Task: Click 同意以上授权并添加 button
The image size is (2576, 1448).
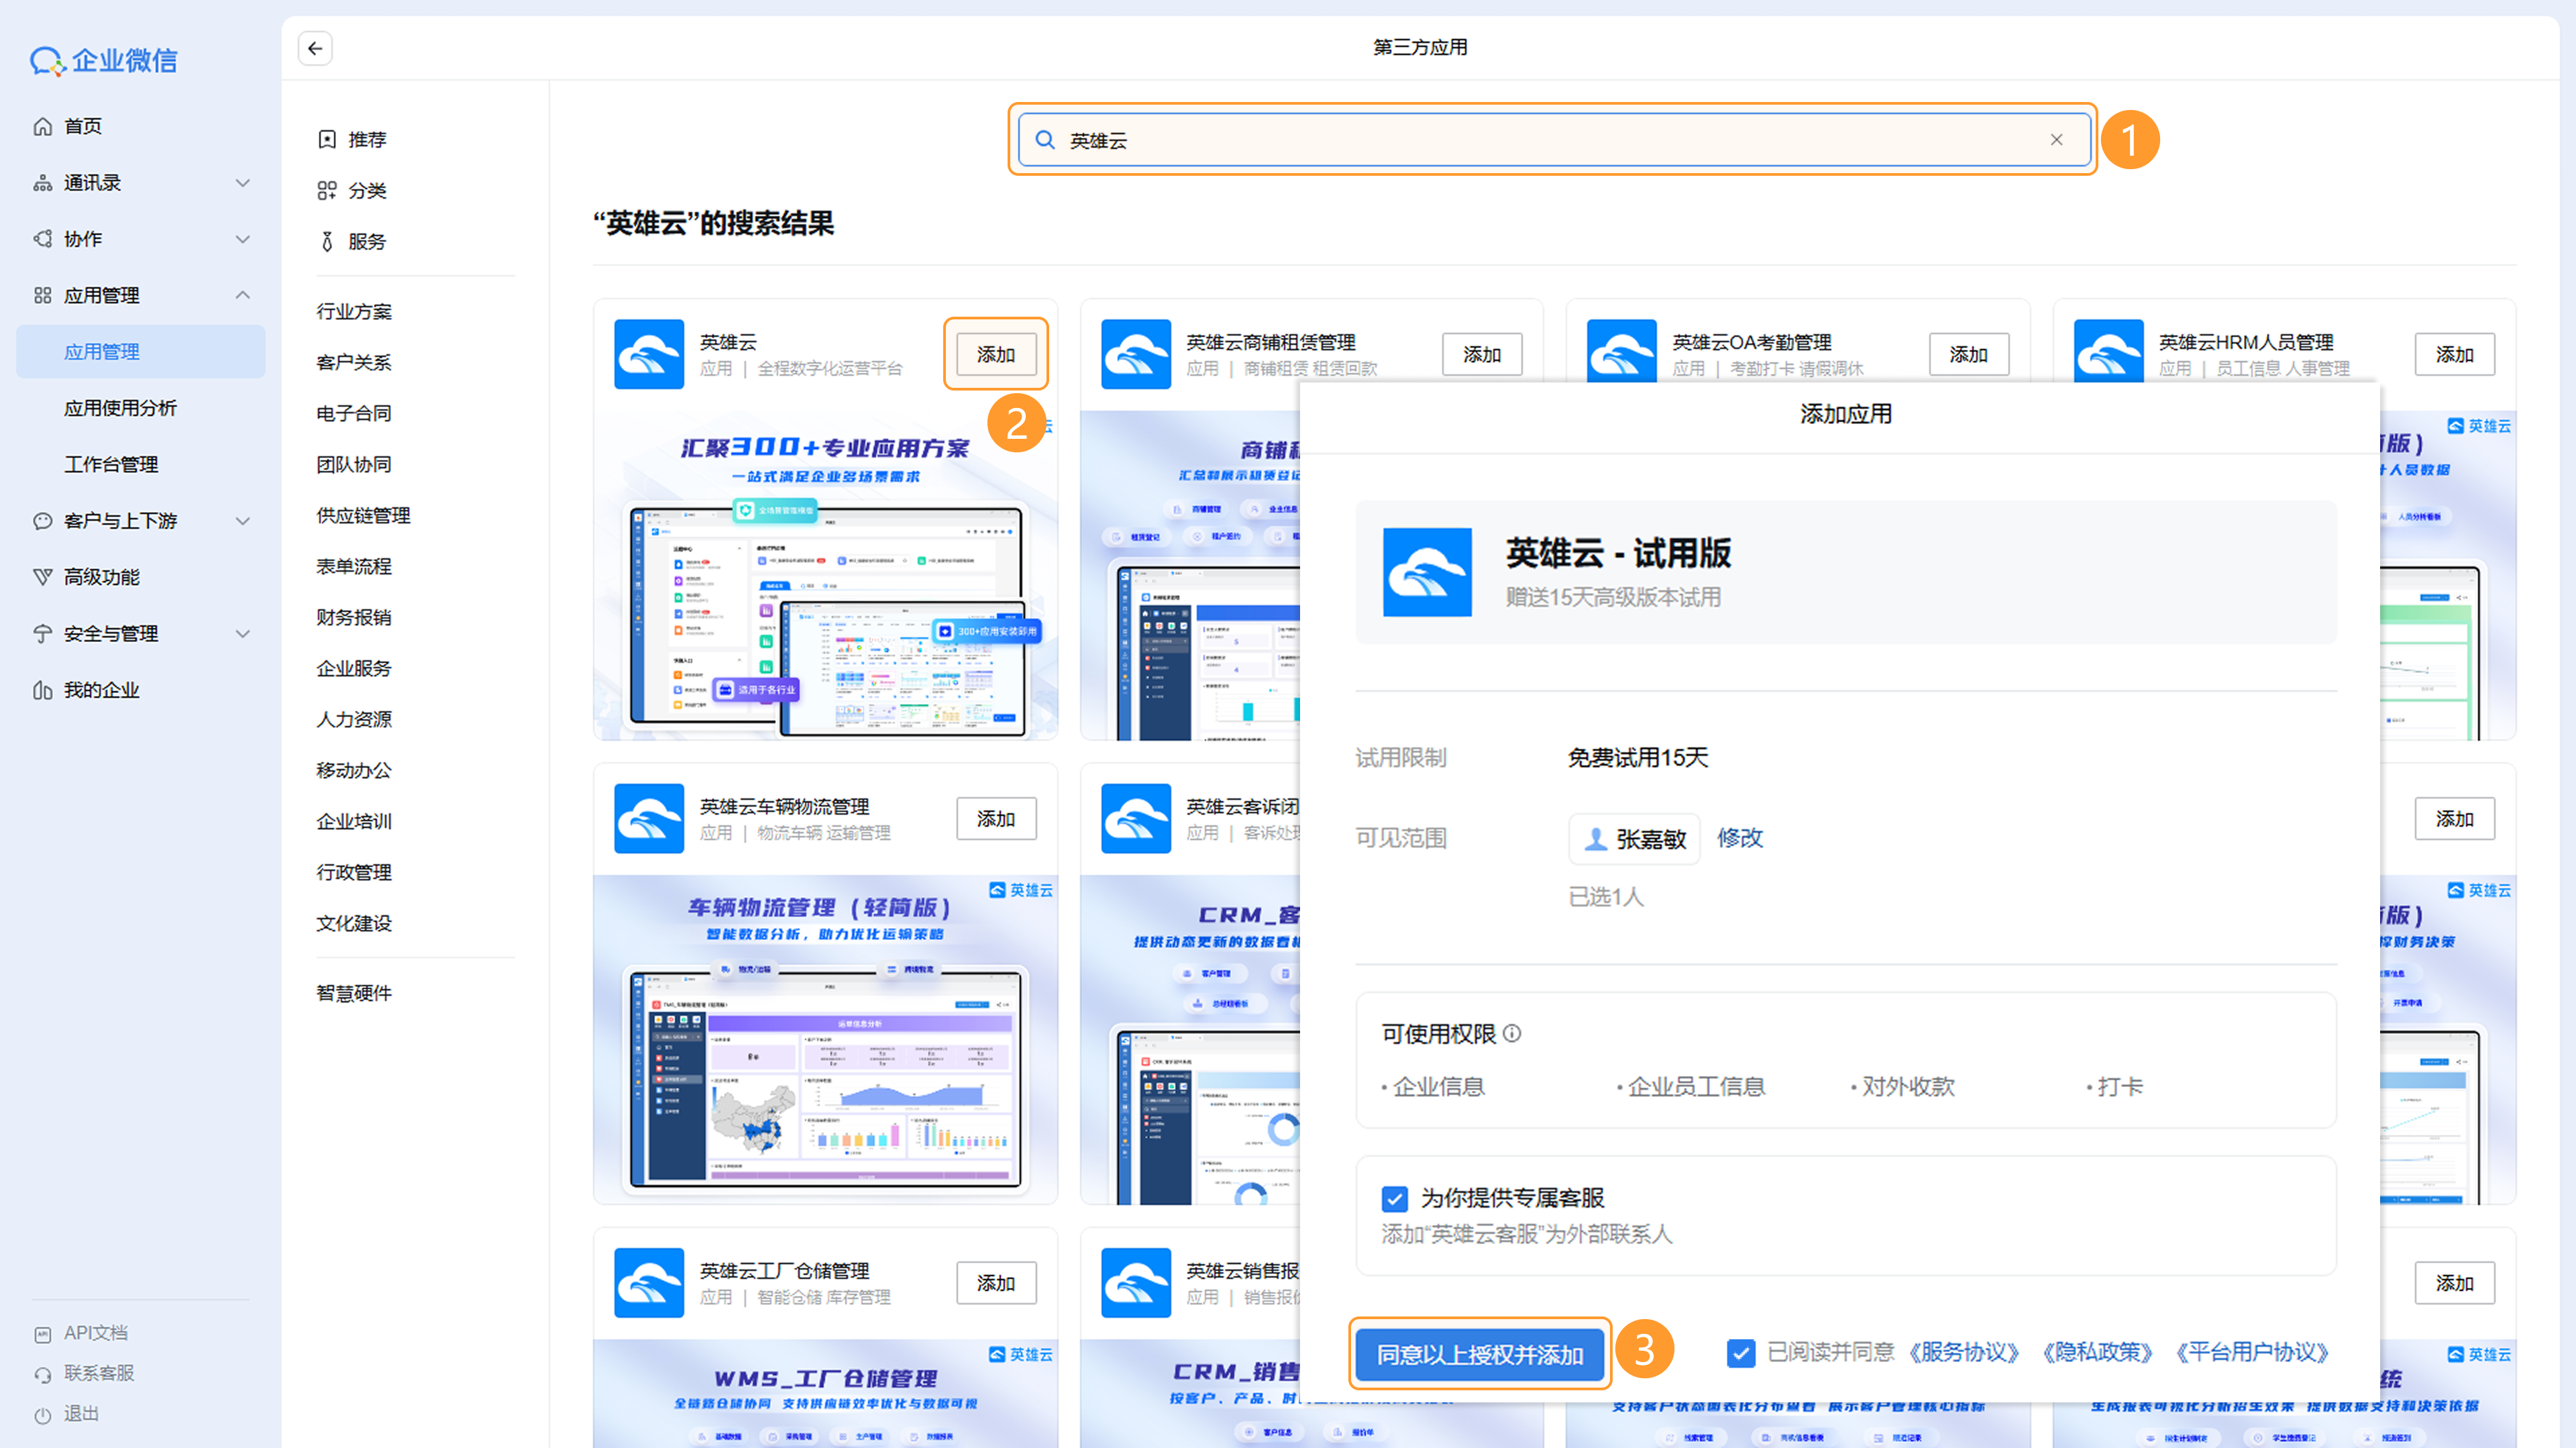Action: 1480,1355
